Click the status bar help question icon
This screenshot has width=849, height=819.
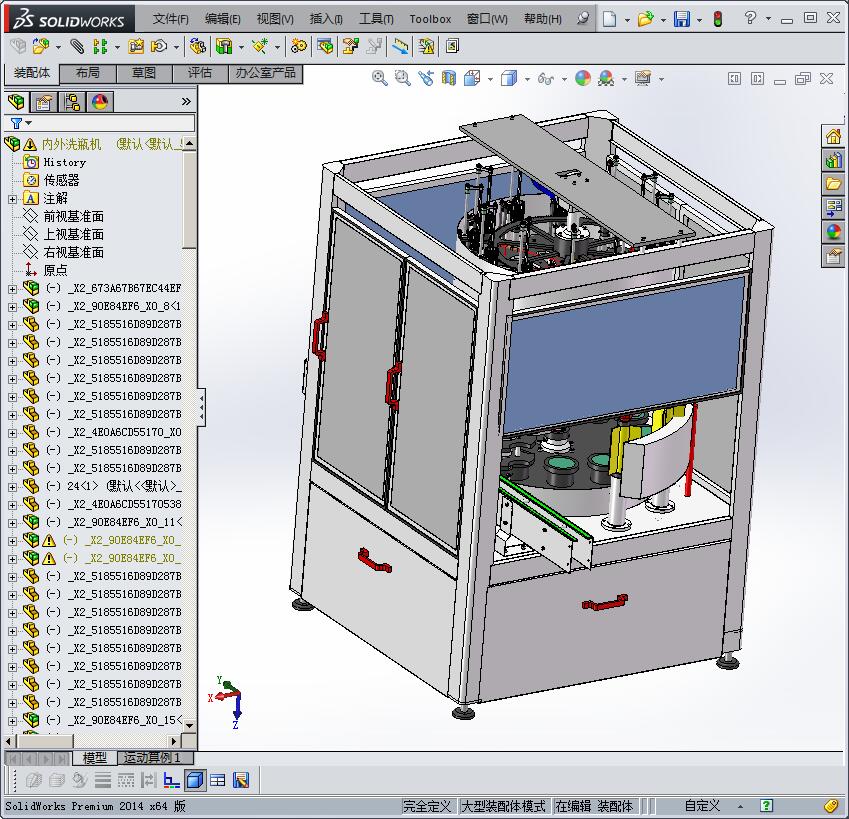point(766,805)
